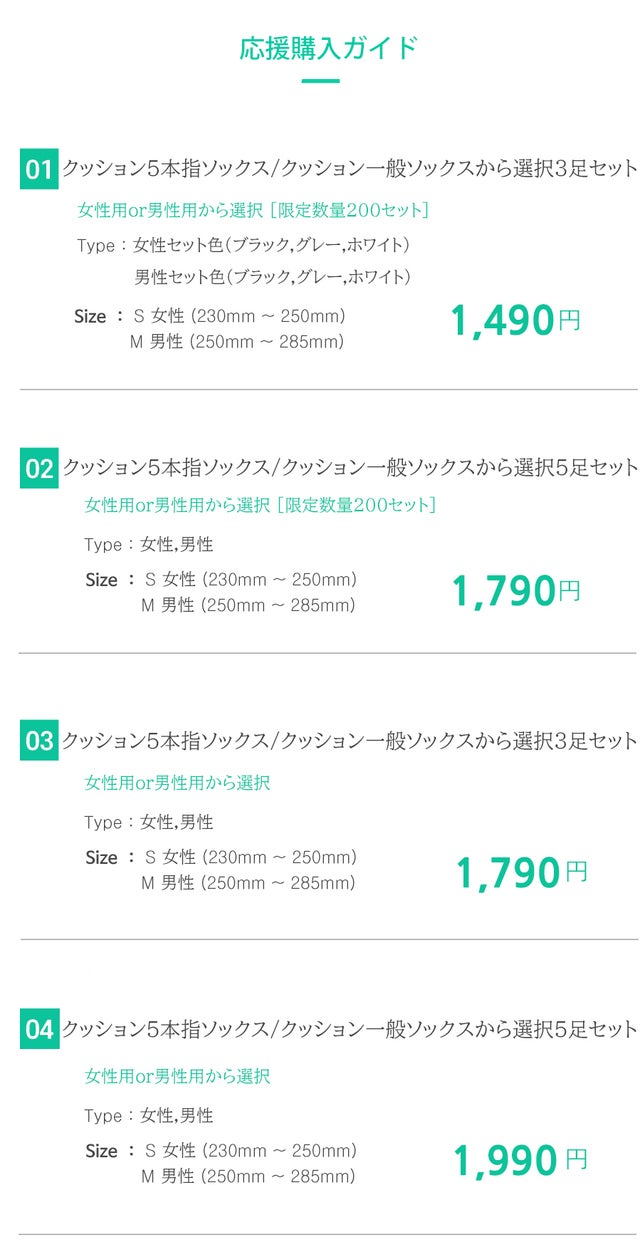
Task: Select the 1,490円 price
Action: (x=515, y=321)
